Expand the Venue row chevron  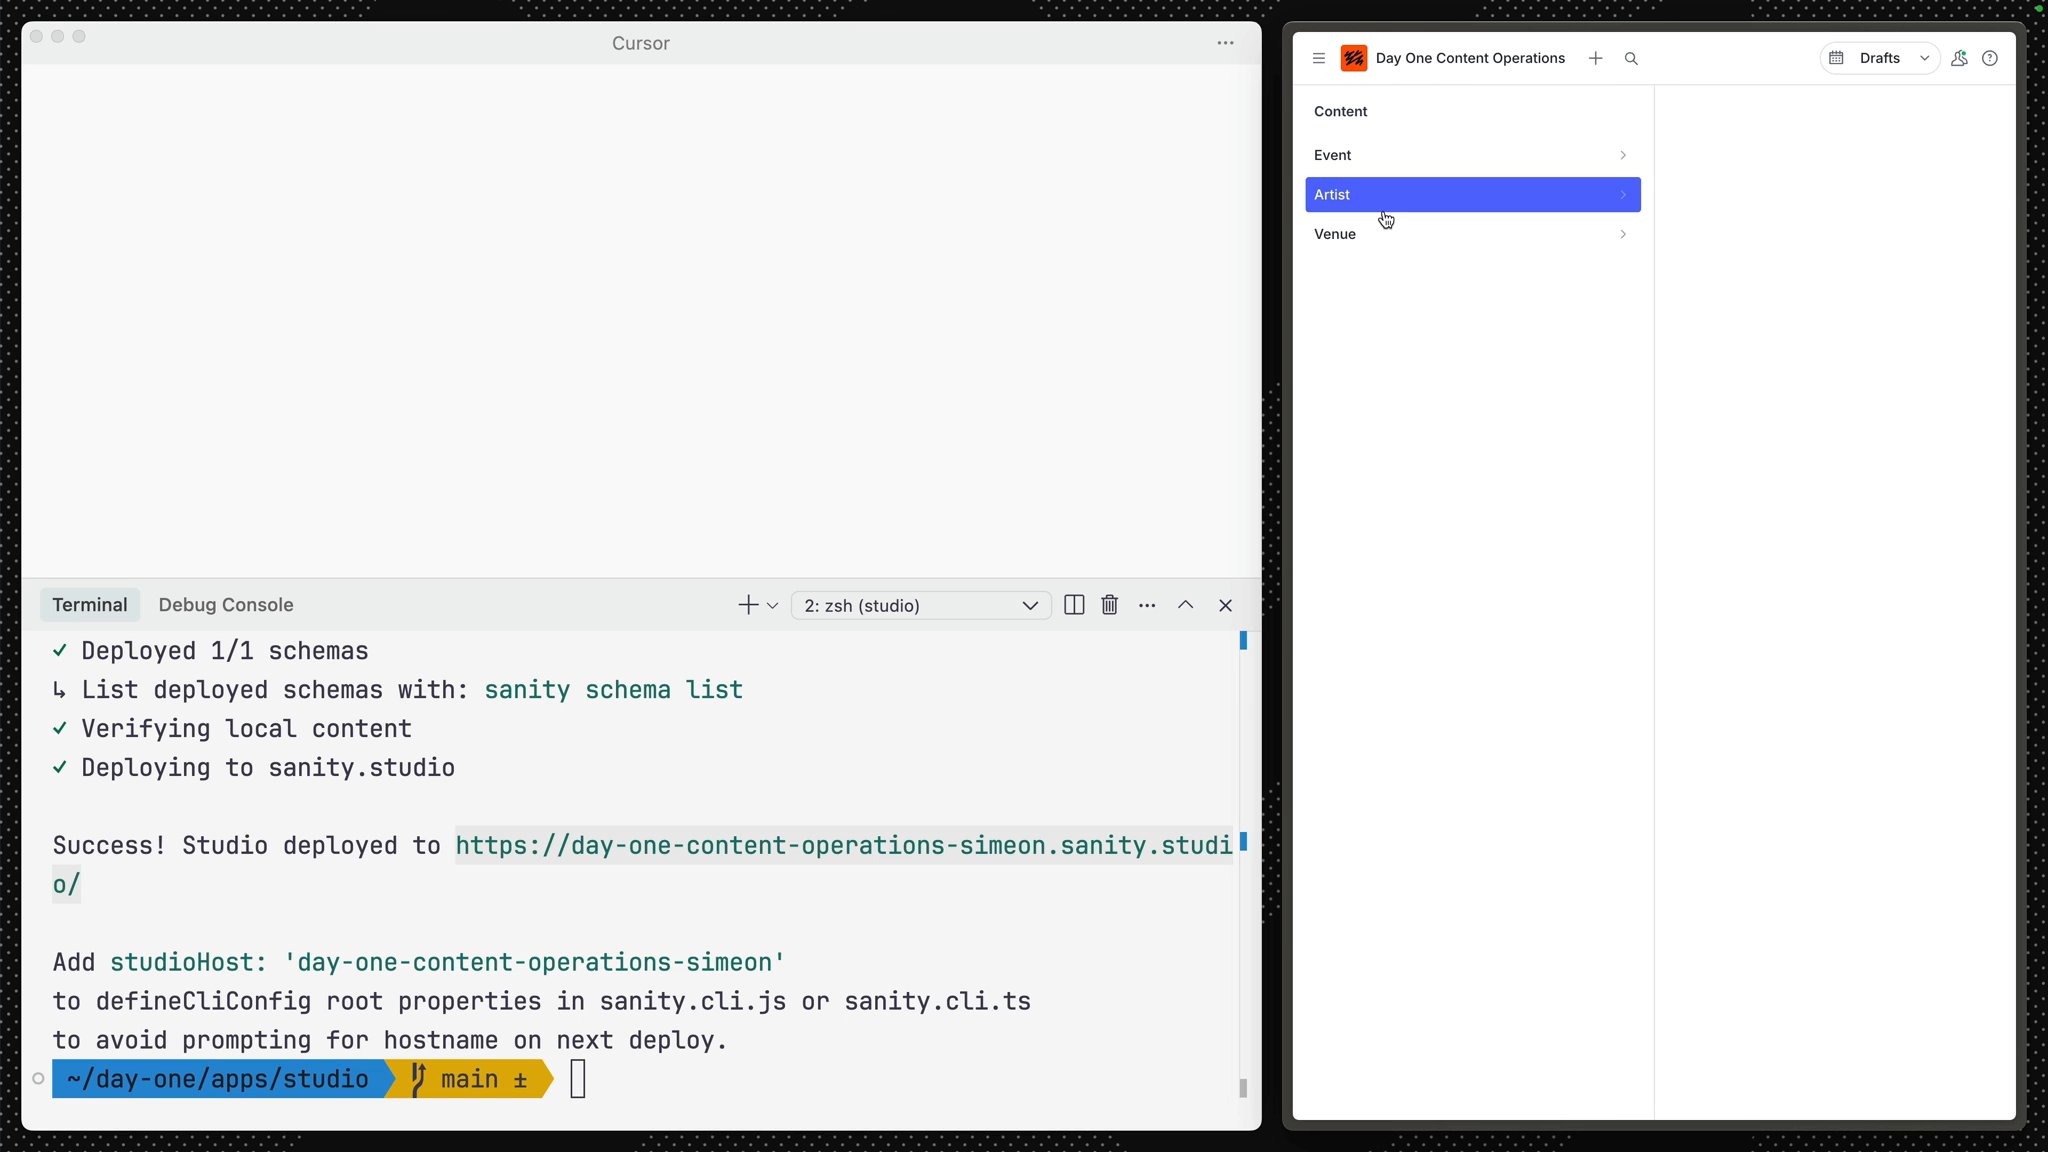1622,234
